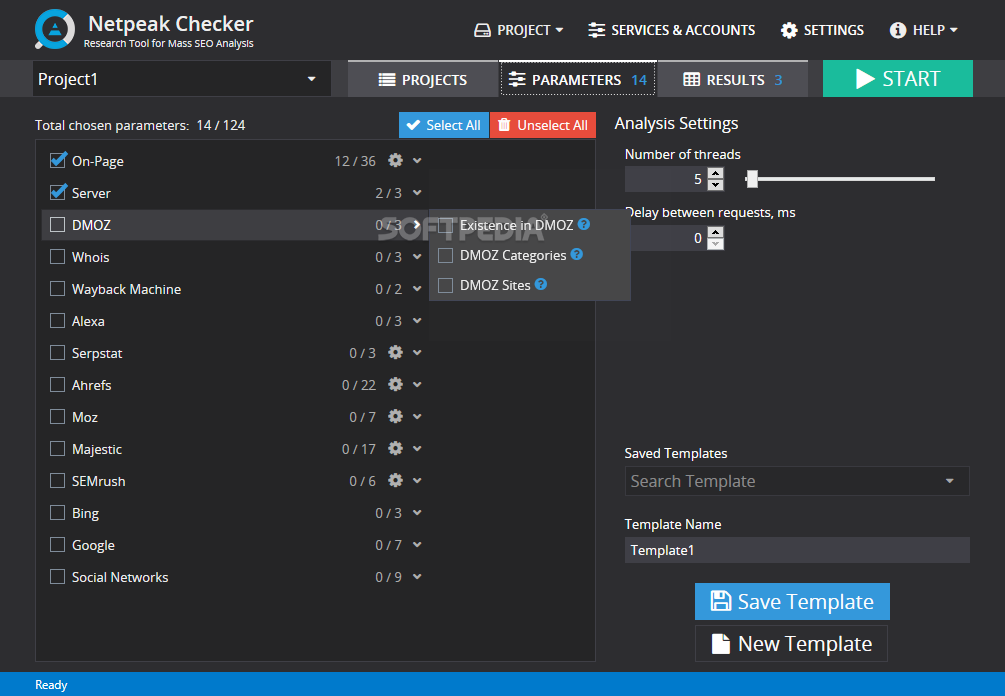The image size is (1005, 696).
Task: Expand the Whois parameters chevron
Action: tap(417, 256)
